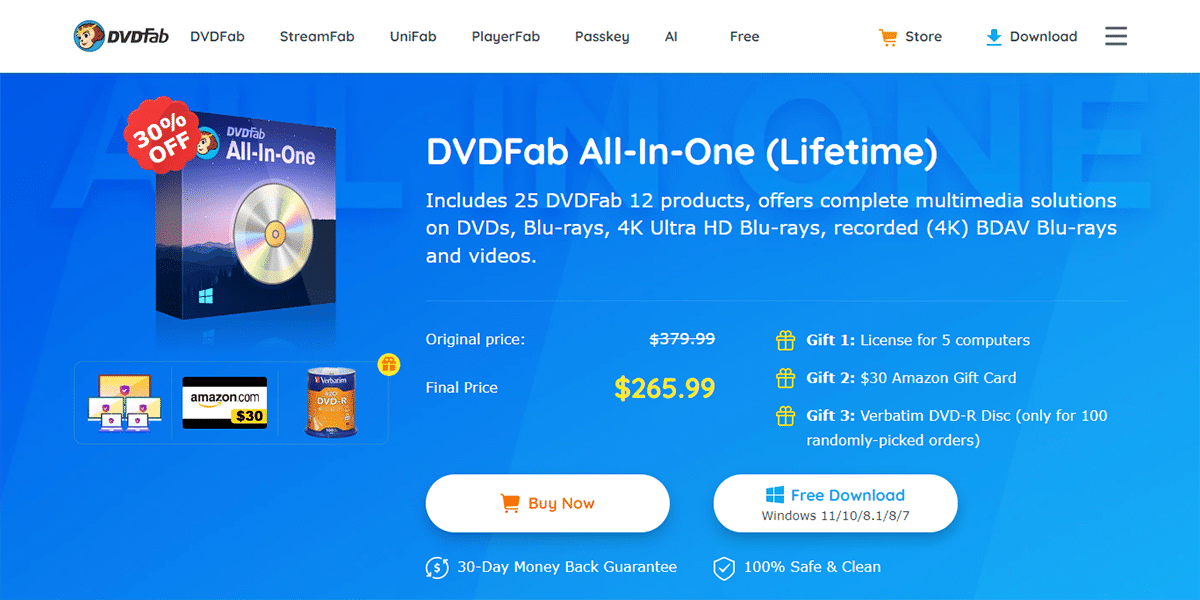Click Free Download for Windows button
Viewport: 1200px width, 600px height.
835,503
